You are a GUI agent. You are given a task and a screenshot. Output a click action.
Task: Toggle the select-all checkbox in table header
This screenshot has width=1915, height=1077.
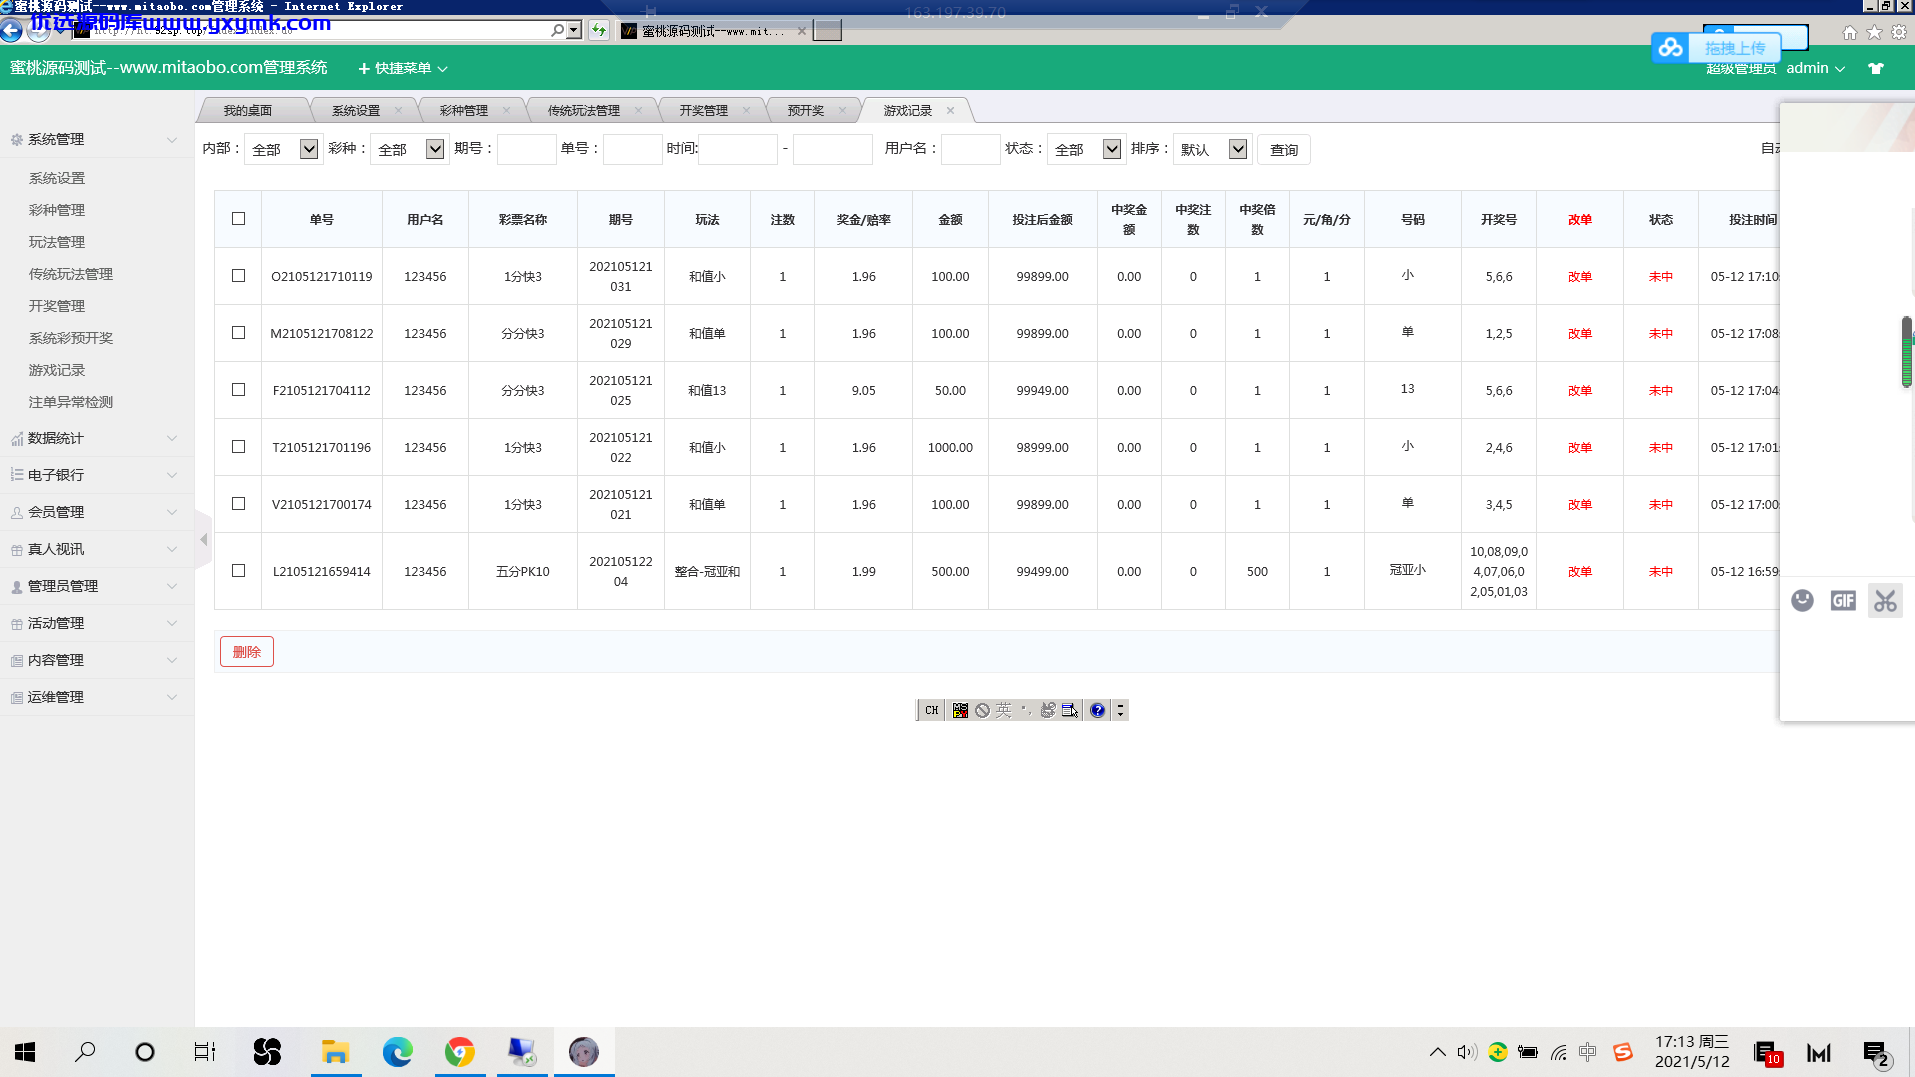[x=238, y=219]
